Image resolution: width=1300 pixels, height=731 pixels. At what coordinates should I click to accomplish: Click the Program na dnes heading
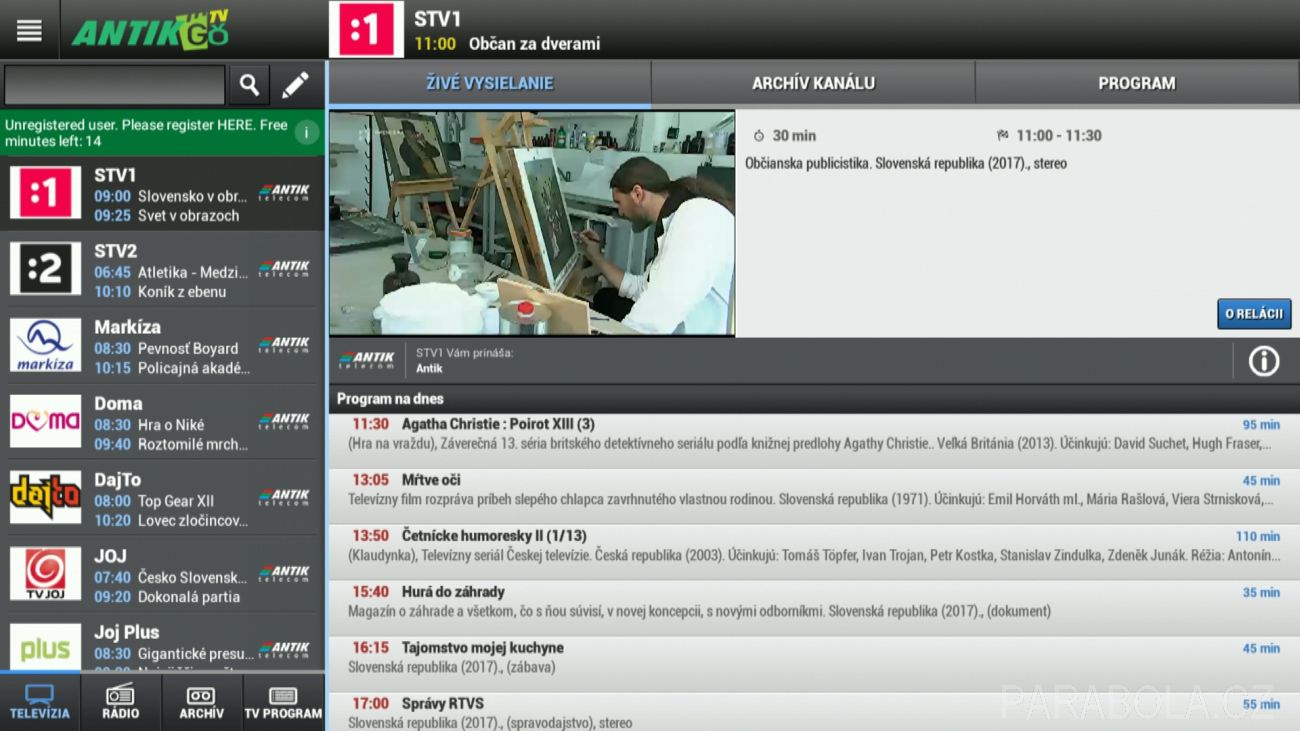(x=390, y=399)
